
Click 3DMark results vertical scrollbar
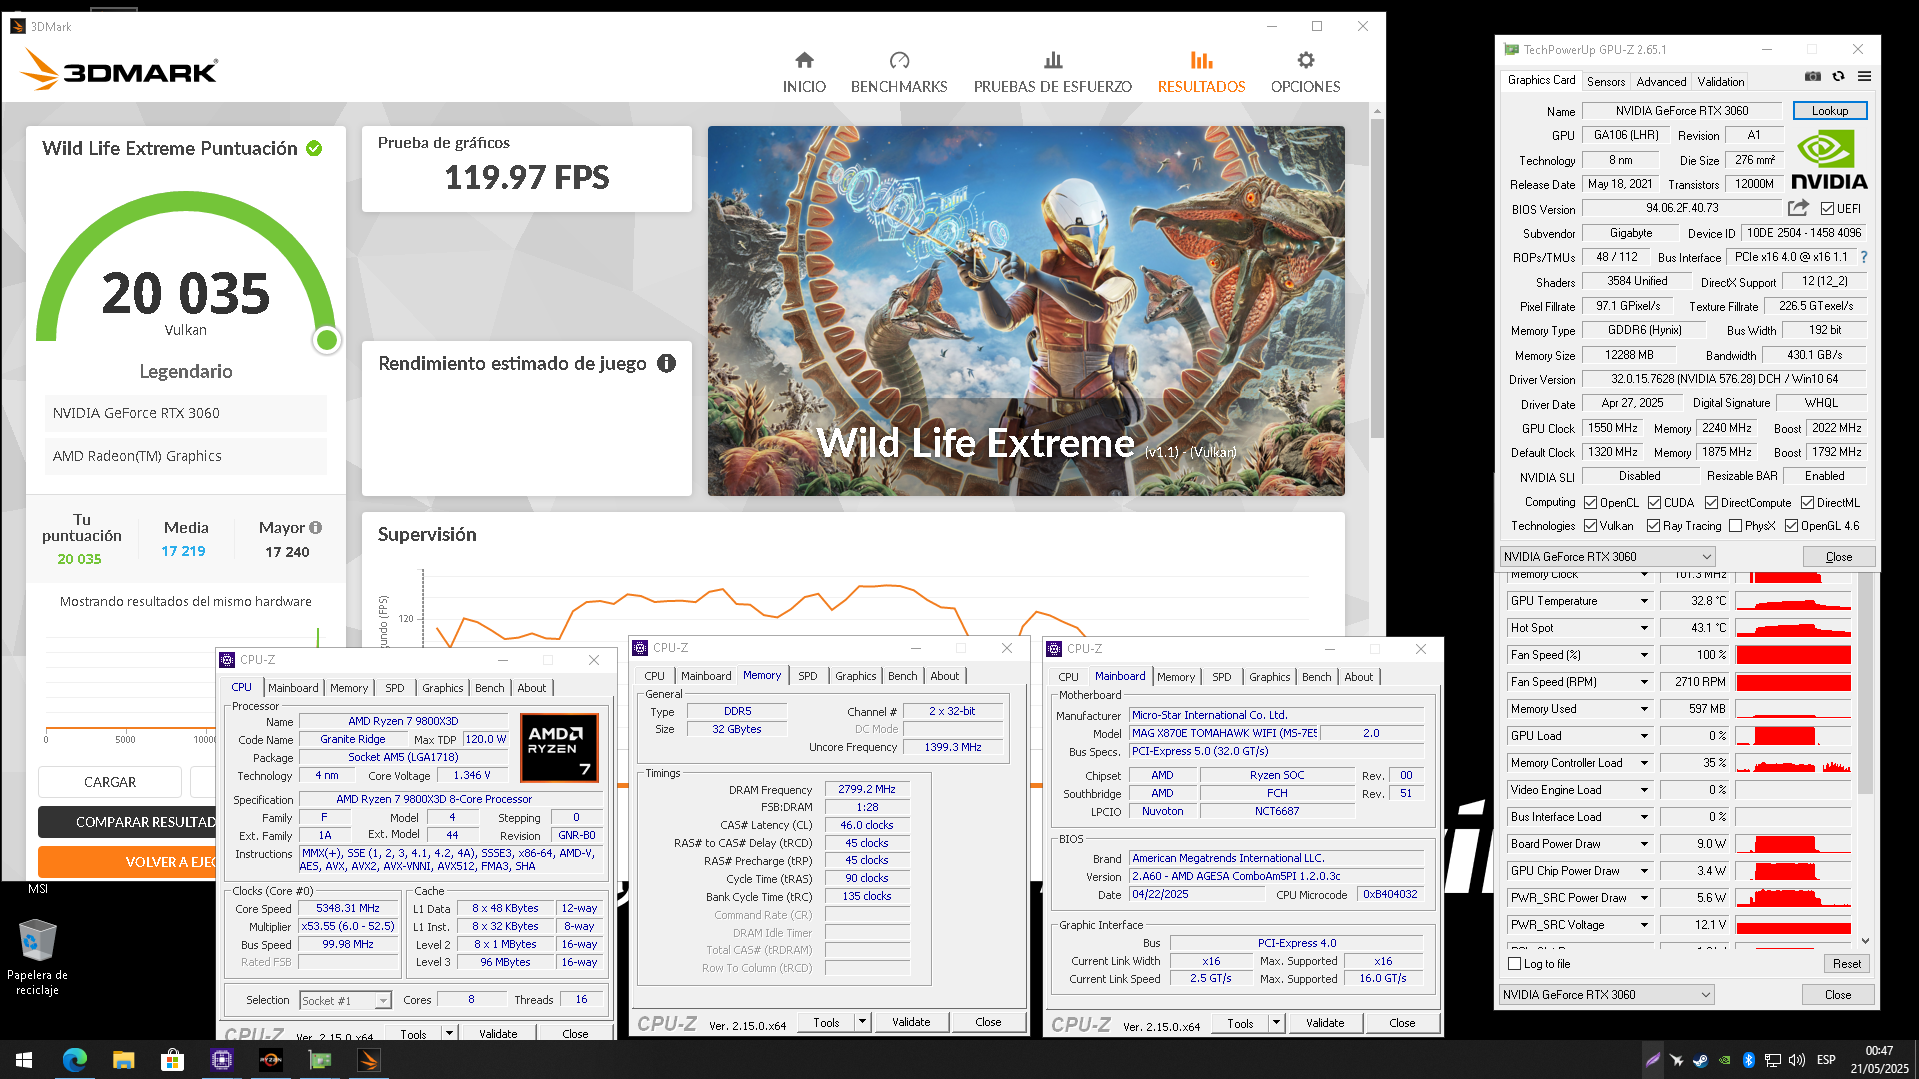[1377, 280]
